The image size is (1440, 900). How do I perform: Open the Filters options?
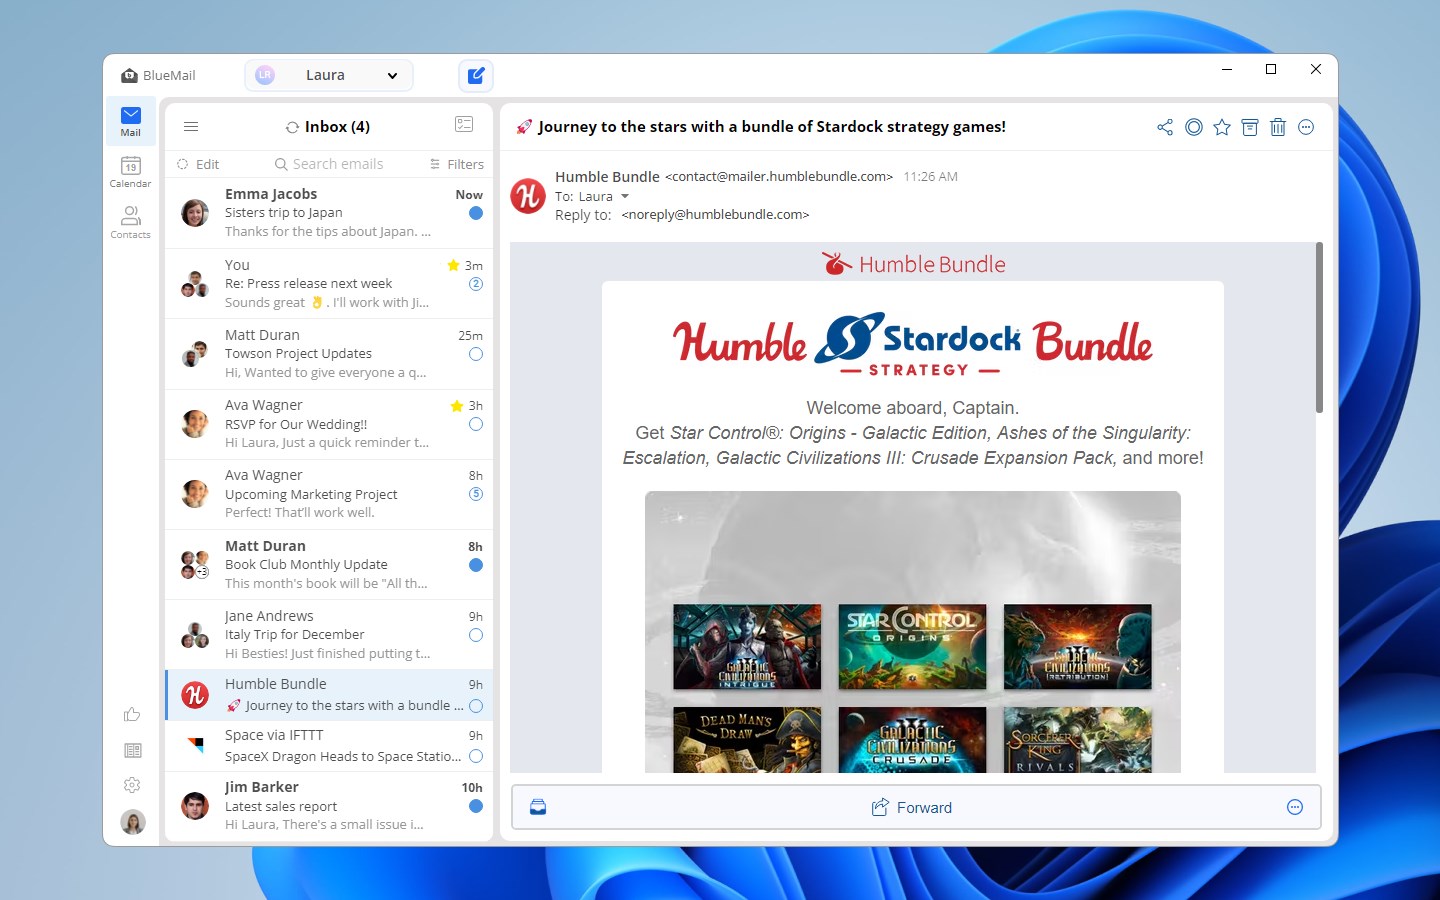[x=456, y=163]
